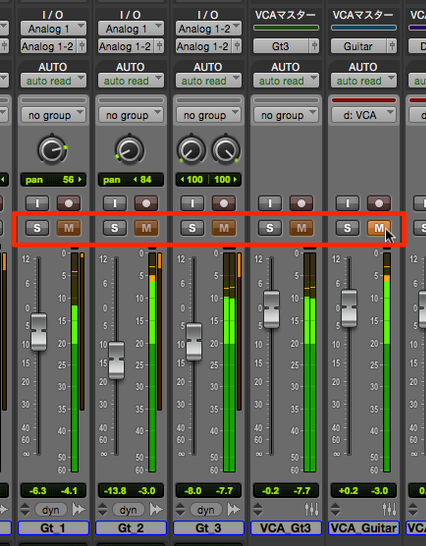
Task: Click the Guitar VCA assignment button
Action: [x=359, y=46]
